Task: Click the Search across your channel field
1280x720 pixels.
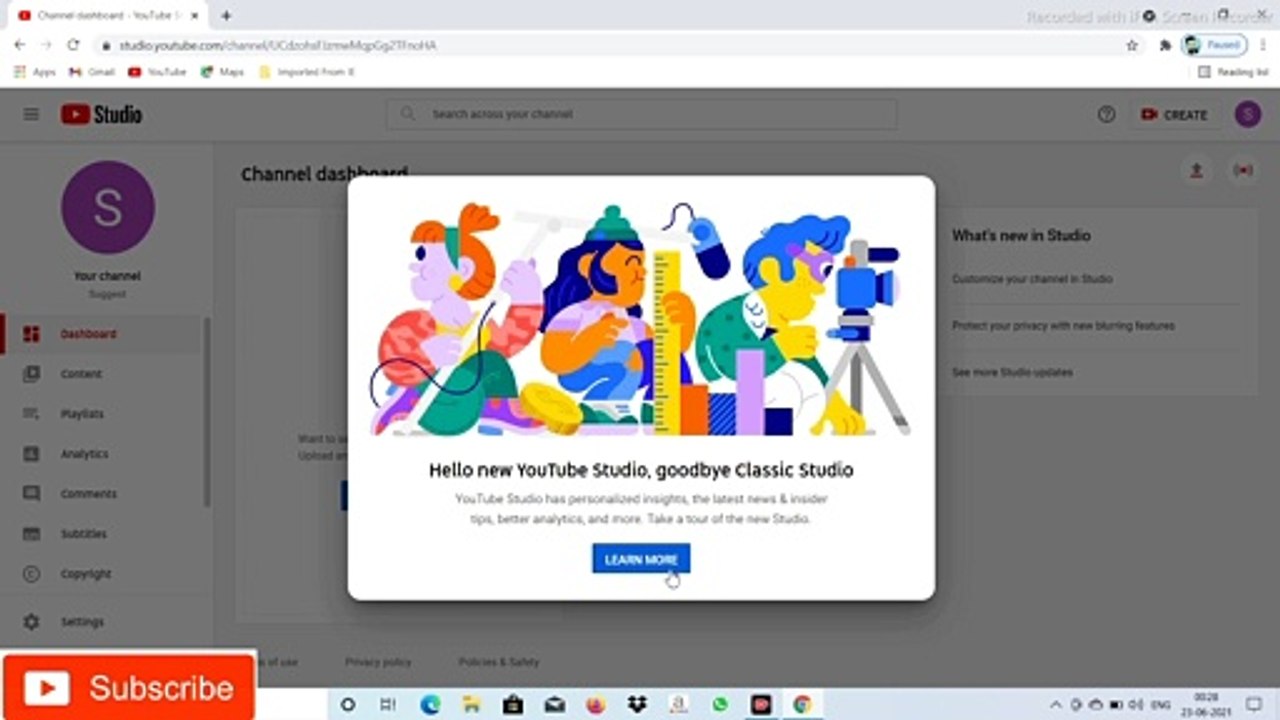Action: click(x=641, y=114)
